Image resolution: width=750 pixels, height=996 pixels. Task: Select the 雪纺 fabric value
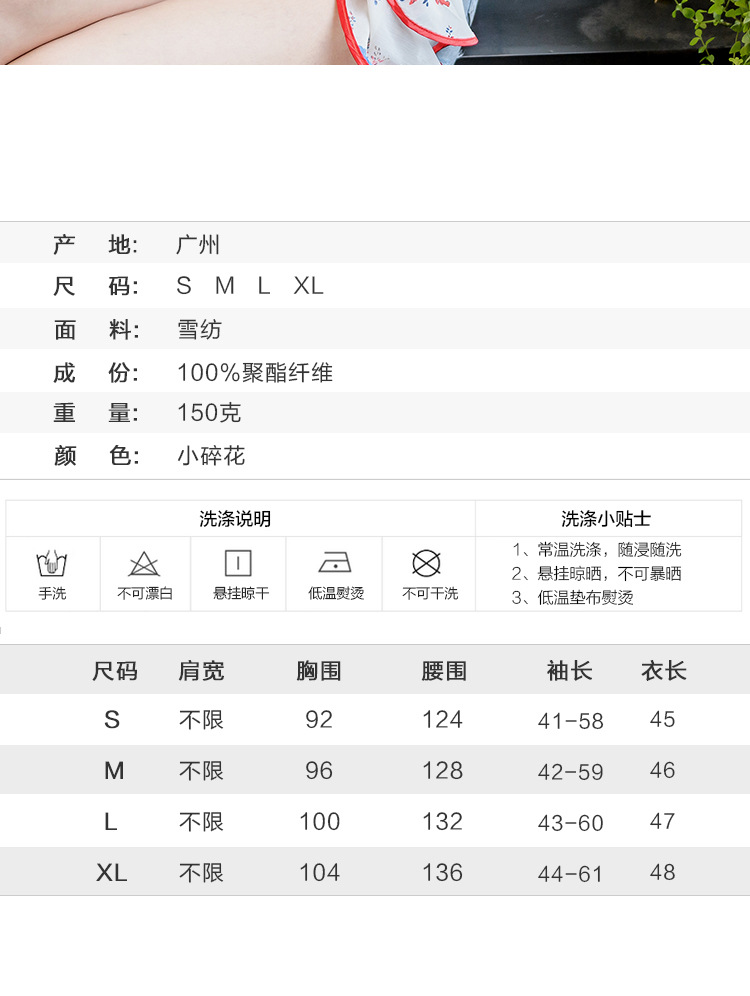coord(199,330)
